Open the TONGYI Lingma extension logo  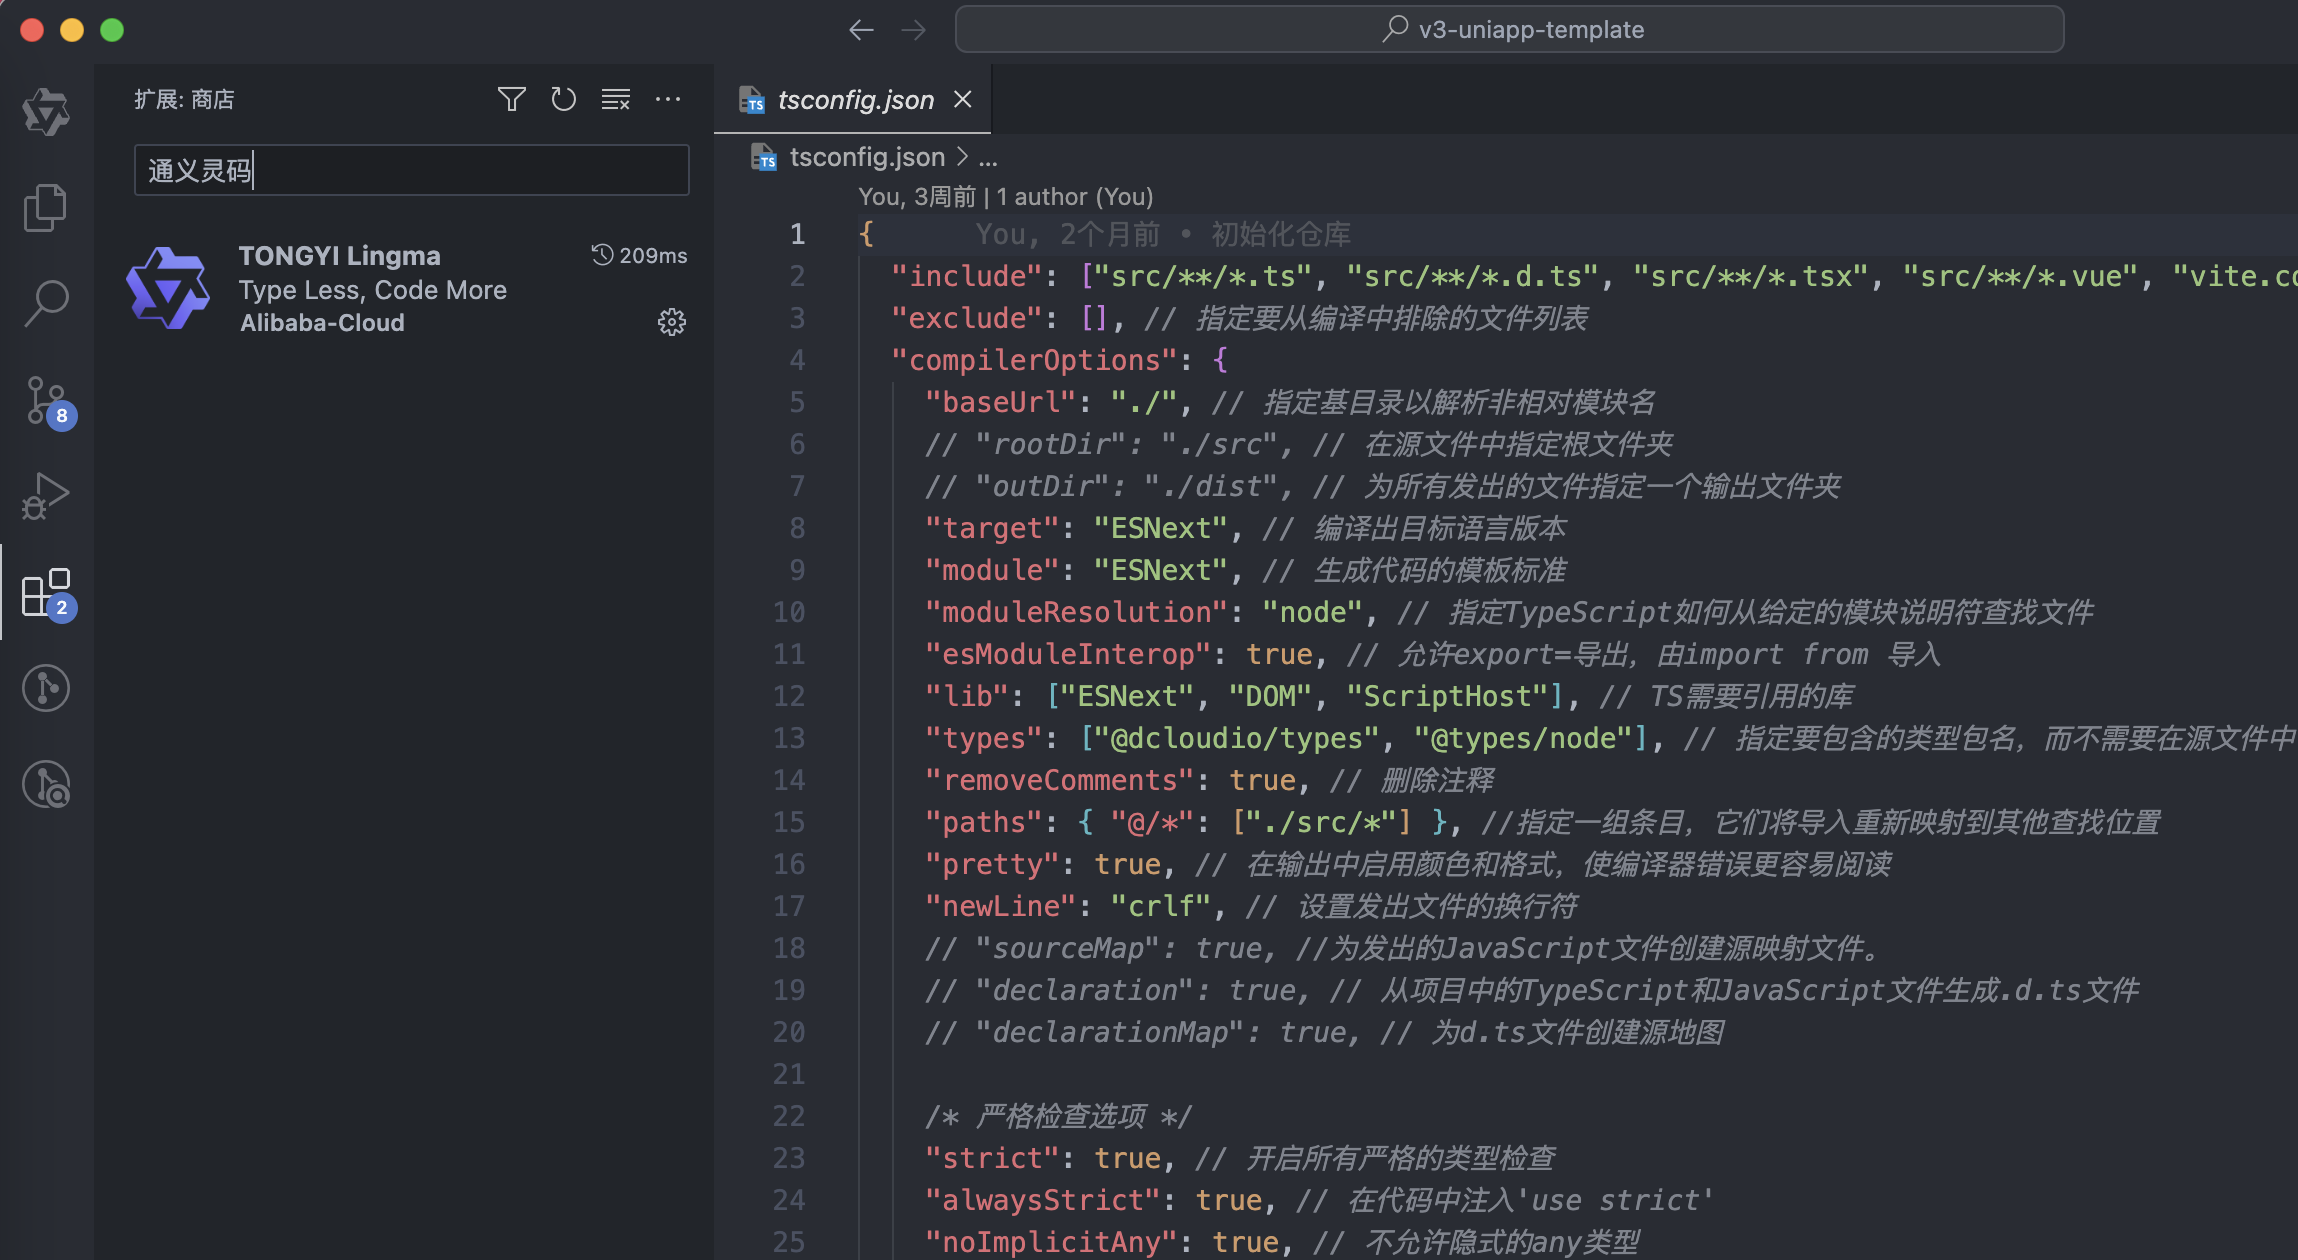point(168,288)
